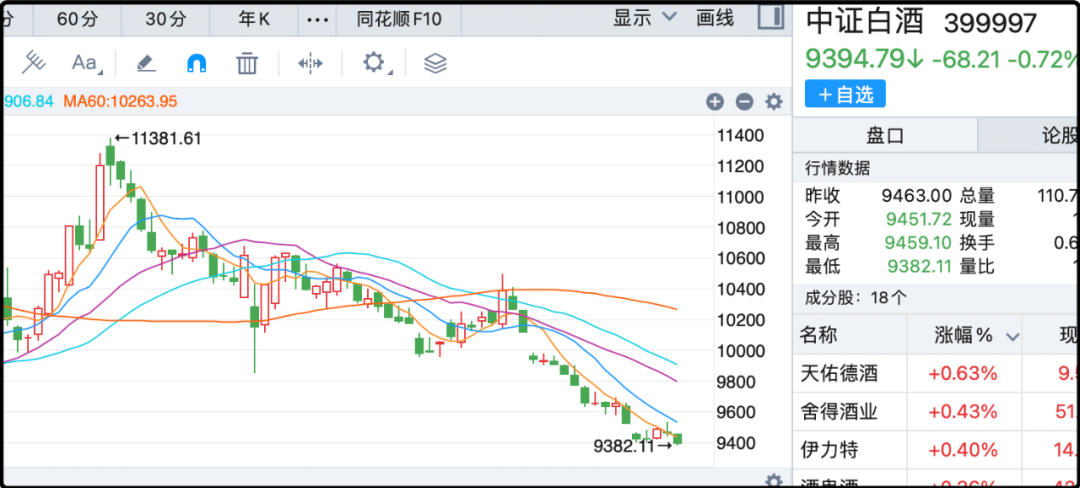Click the trash icon to delete drawings
Screen dimensions: 1080x488
pos(247,63)
